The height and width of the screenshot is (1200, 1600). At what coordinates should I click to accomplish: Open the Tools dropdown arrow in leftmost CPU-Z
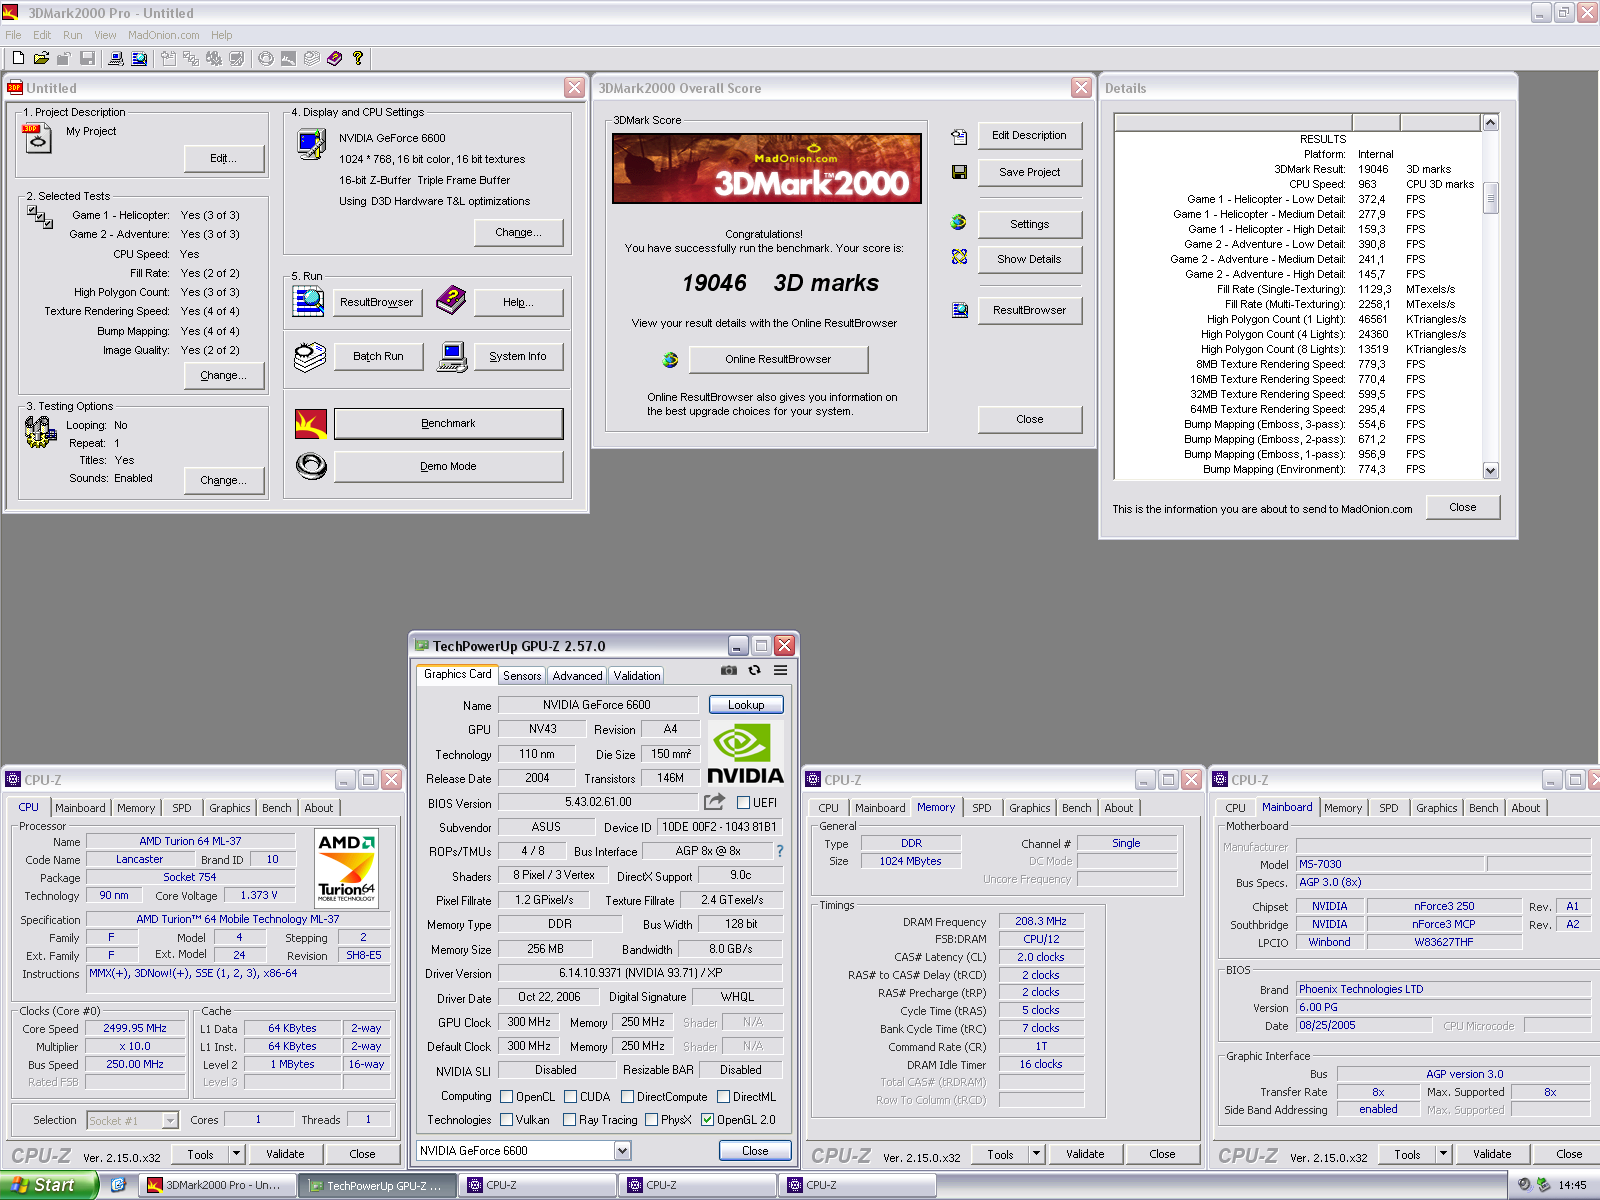click(x=237, y=1154)
